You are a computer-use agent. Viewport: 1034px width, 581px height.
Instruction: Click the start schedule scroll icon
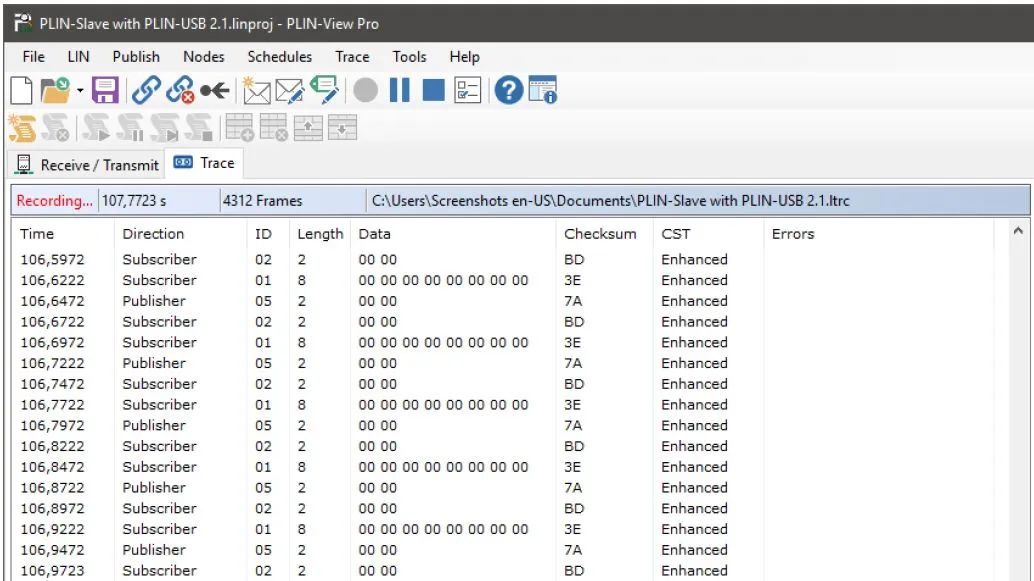[x=96, y=128]
